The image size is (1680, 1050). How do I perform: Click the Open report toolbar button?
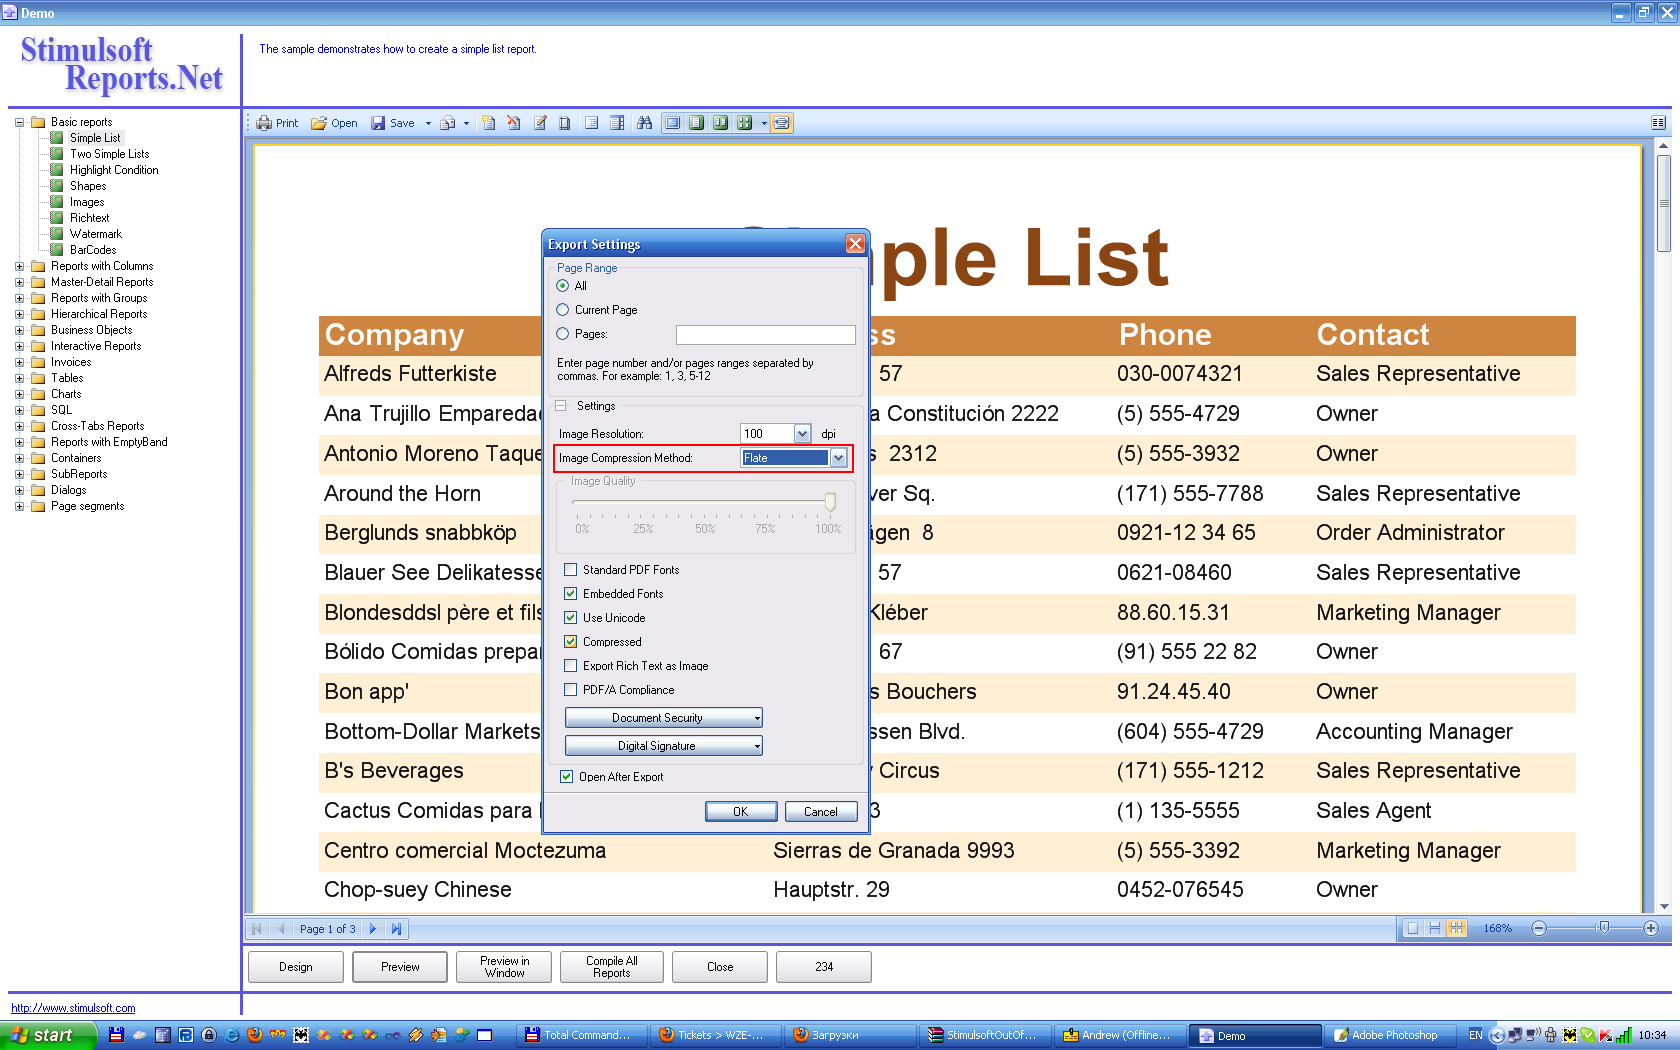click(334, 123)
